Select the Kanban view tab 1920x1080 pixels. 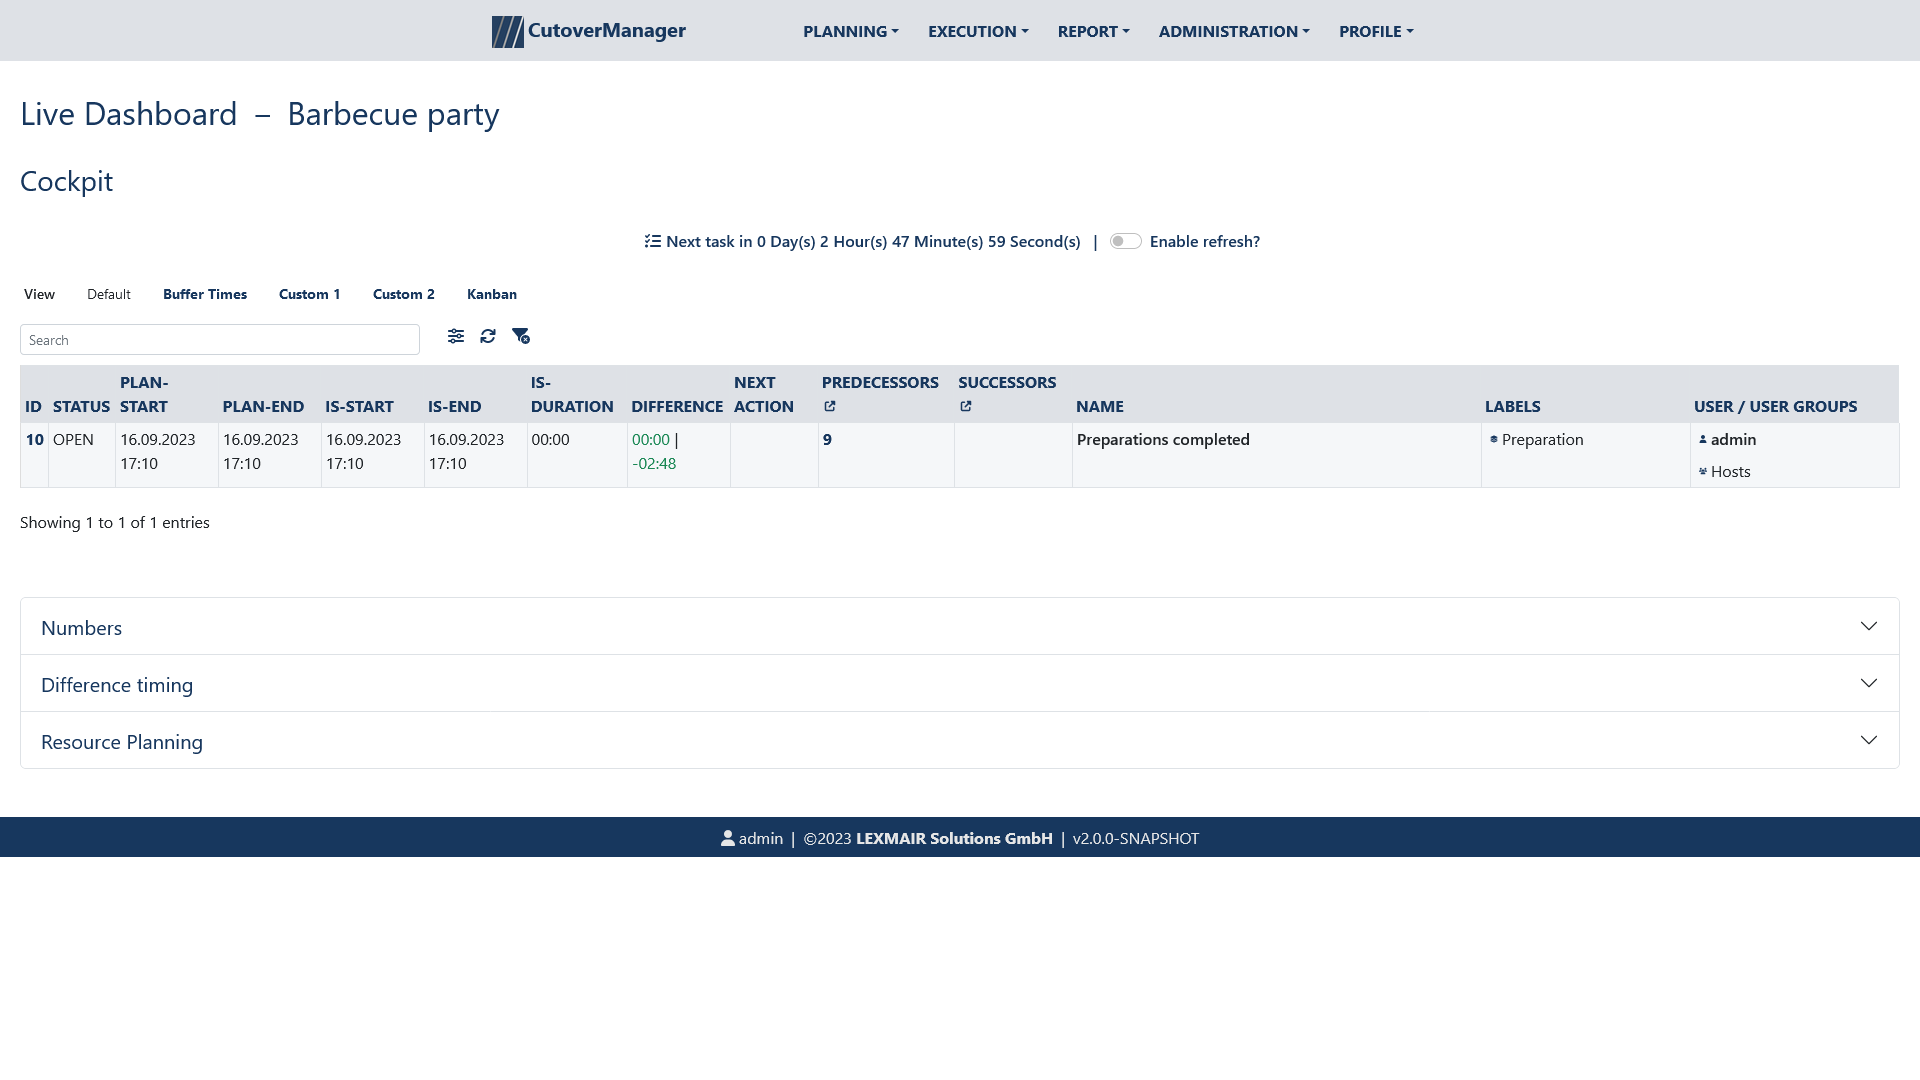(x=492, y=293)
